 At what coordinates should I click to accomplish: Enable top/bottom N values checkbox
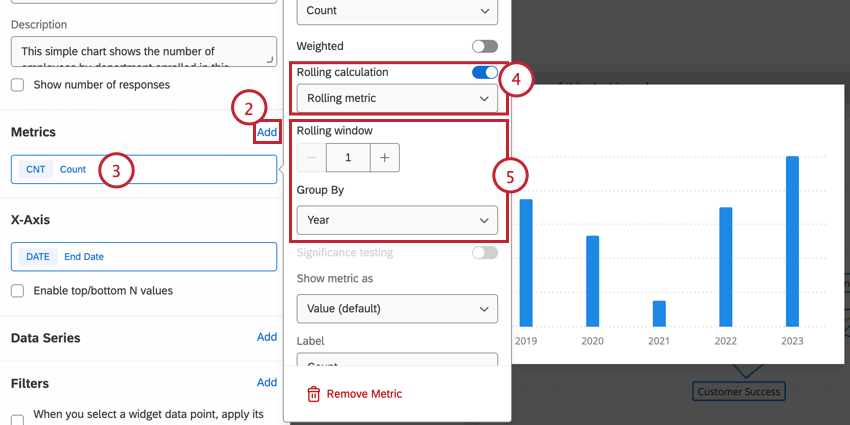pos(18,291)
